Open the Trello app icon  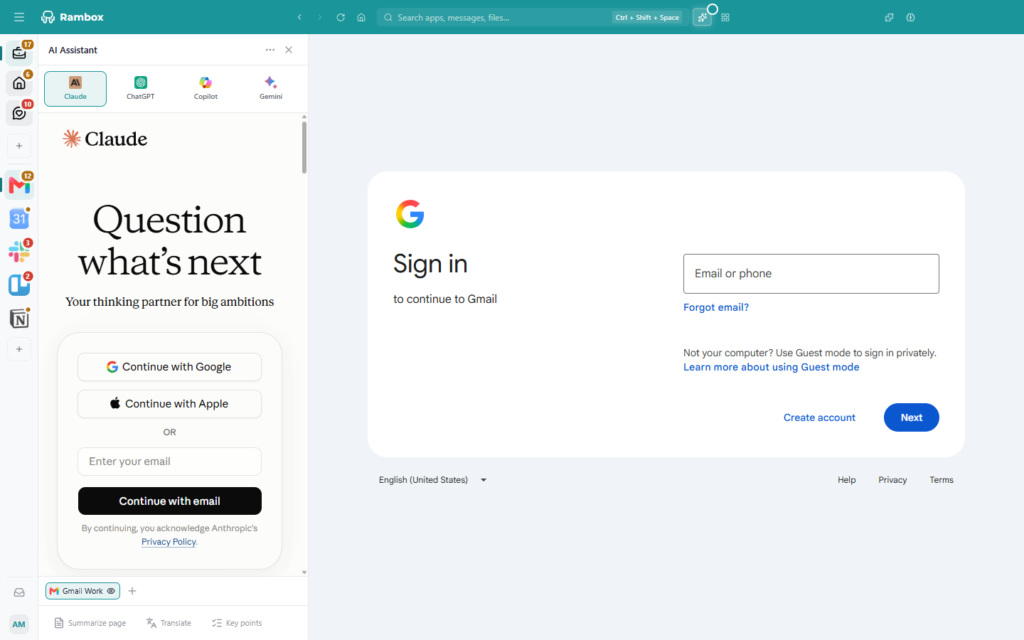tap(19, 285)
